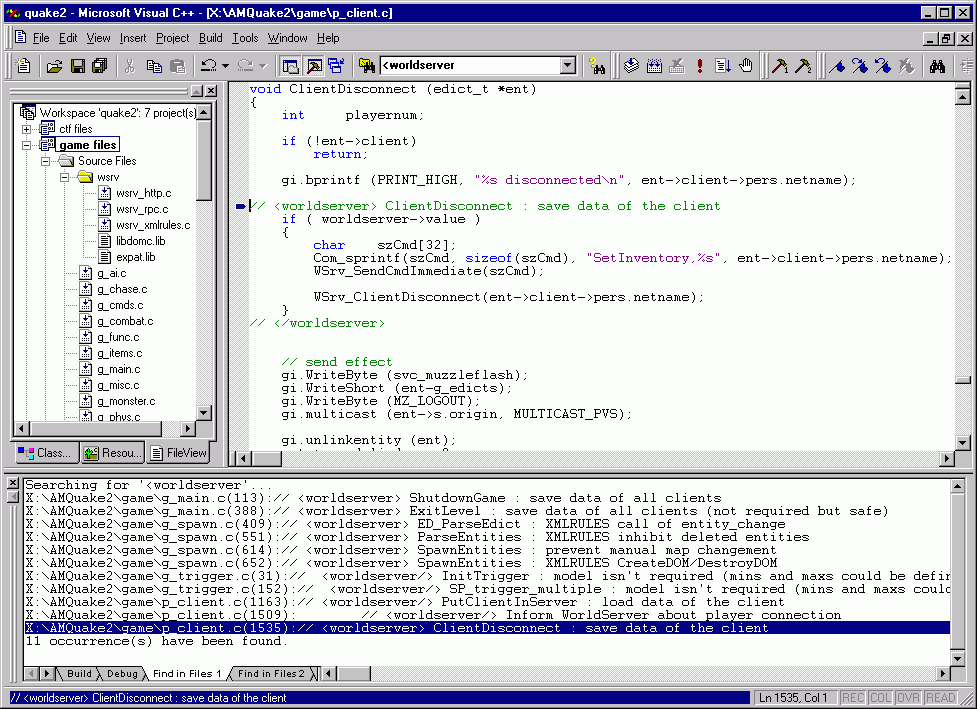Click the left hammer toolbar icon
The image size is (977, 709).
779,65
